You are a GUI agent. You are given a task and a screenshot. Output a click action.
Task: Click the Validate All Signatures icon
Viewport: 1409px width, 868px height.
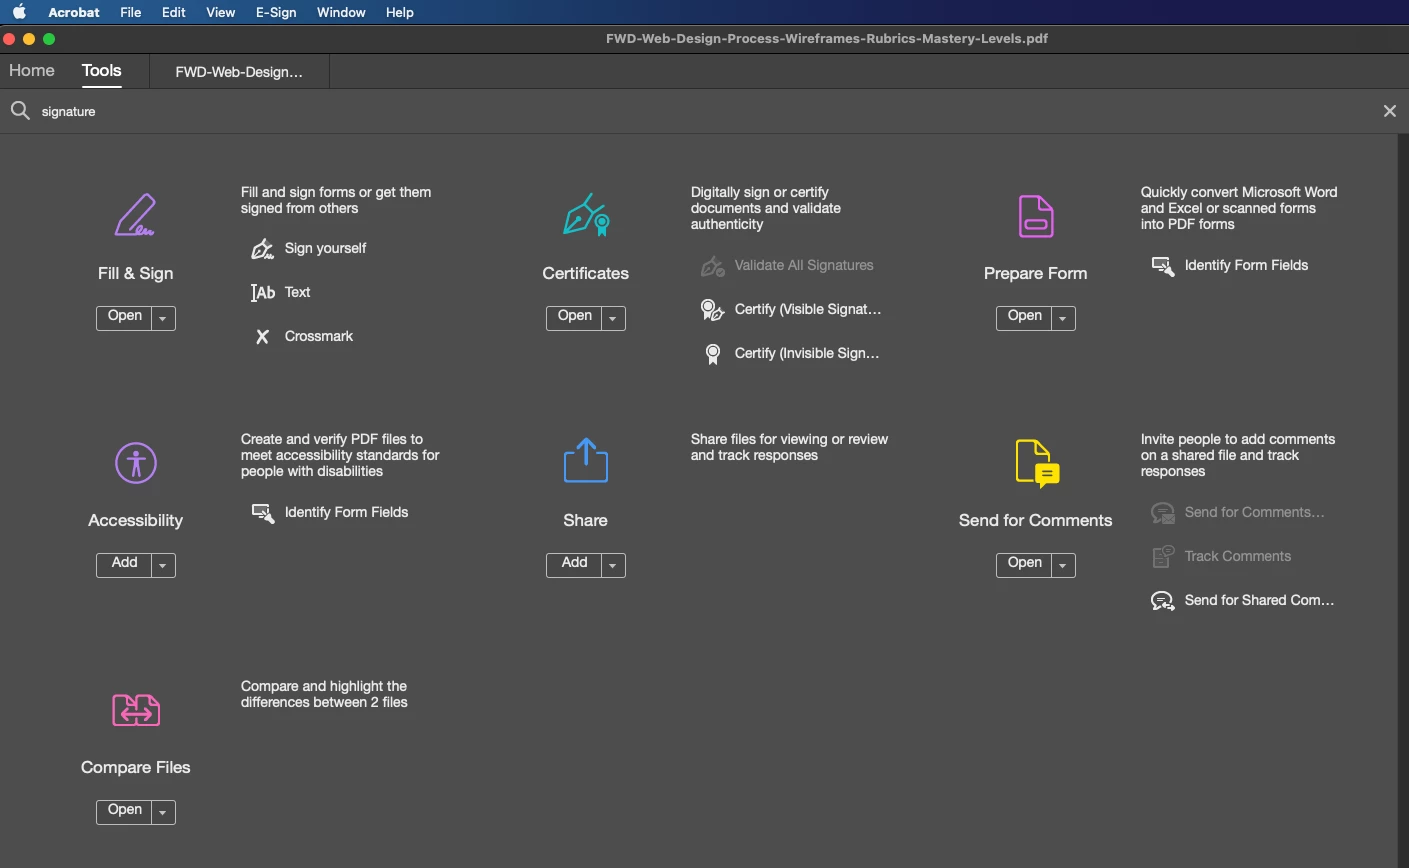click(712, 266)
